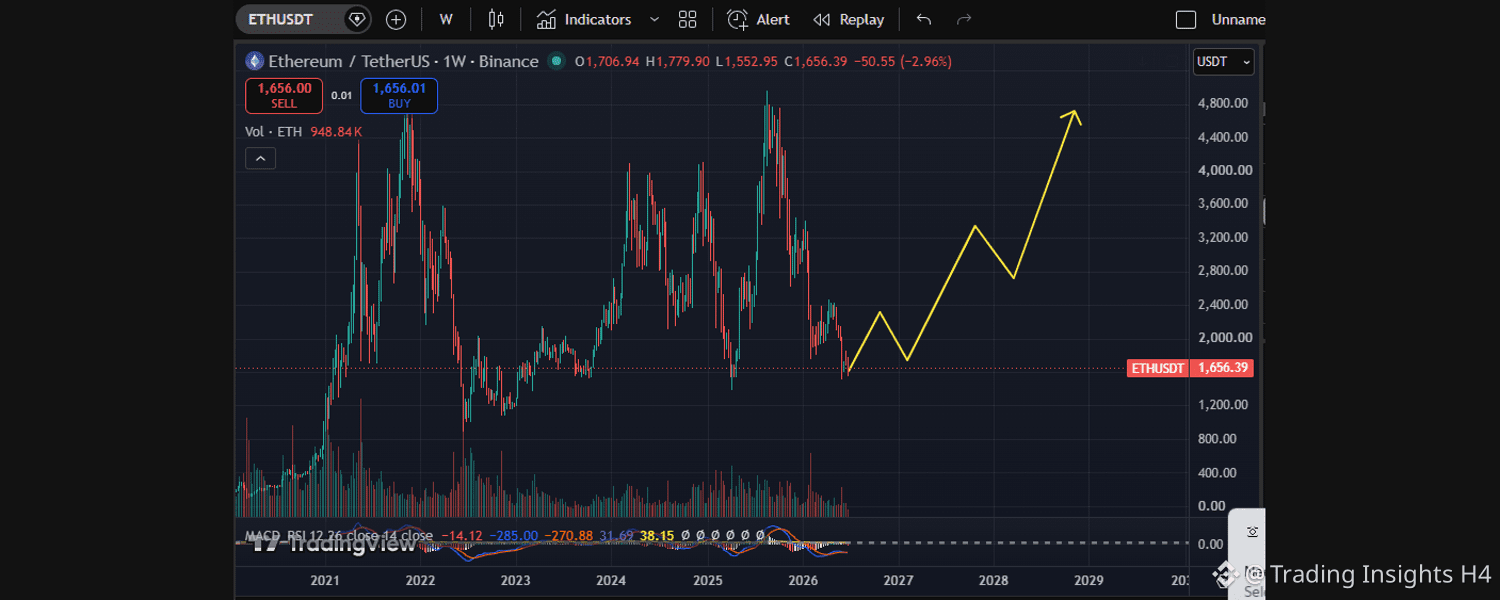Click the 1,656.00 SELL button

pyautogui.click(x=284, y=95)
